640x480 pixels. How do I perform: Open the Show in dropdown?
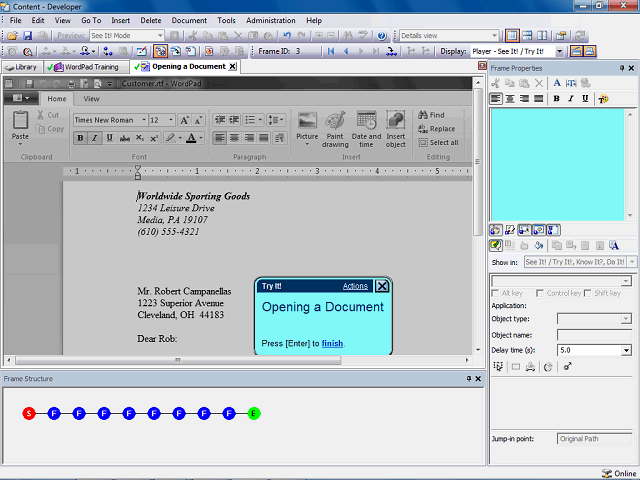632,262
